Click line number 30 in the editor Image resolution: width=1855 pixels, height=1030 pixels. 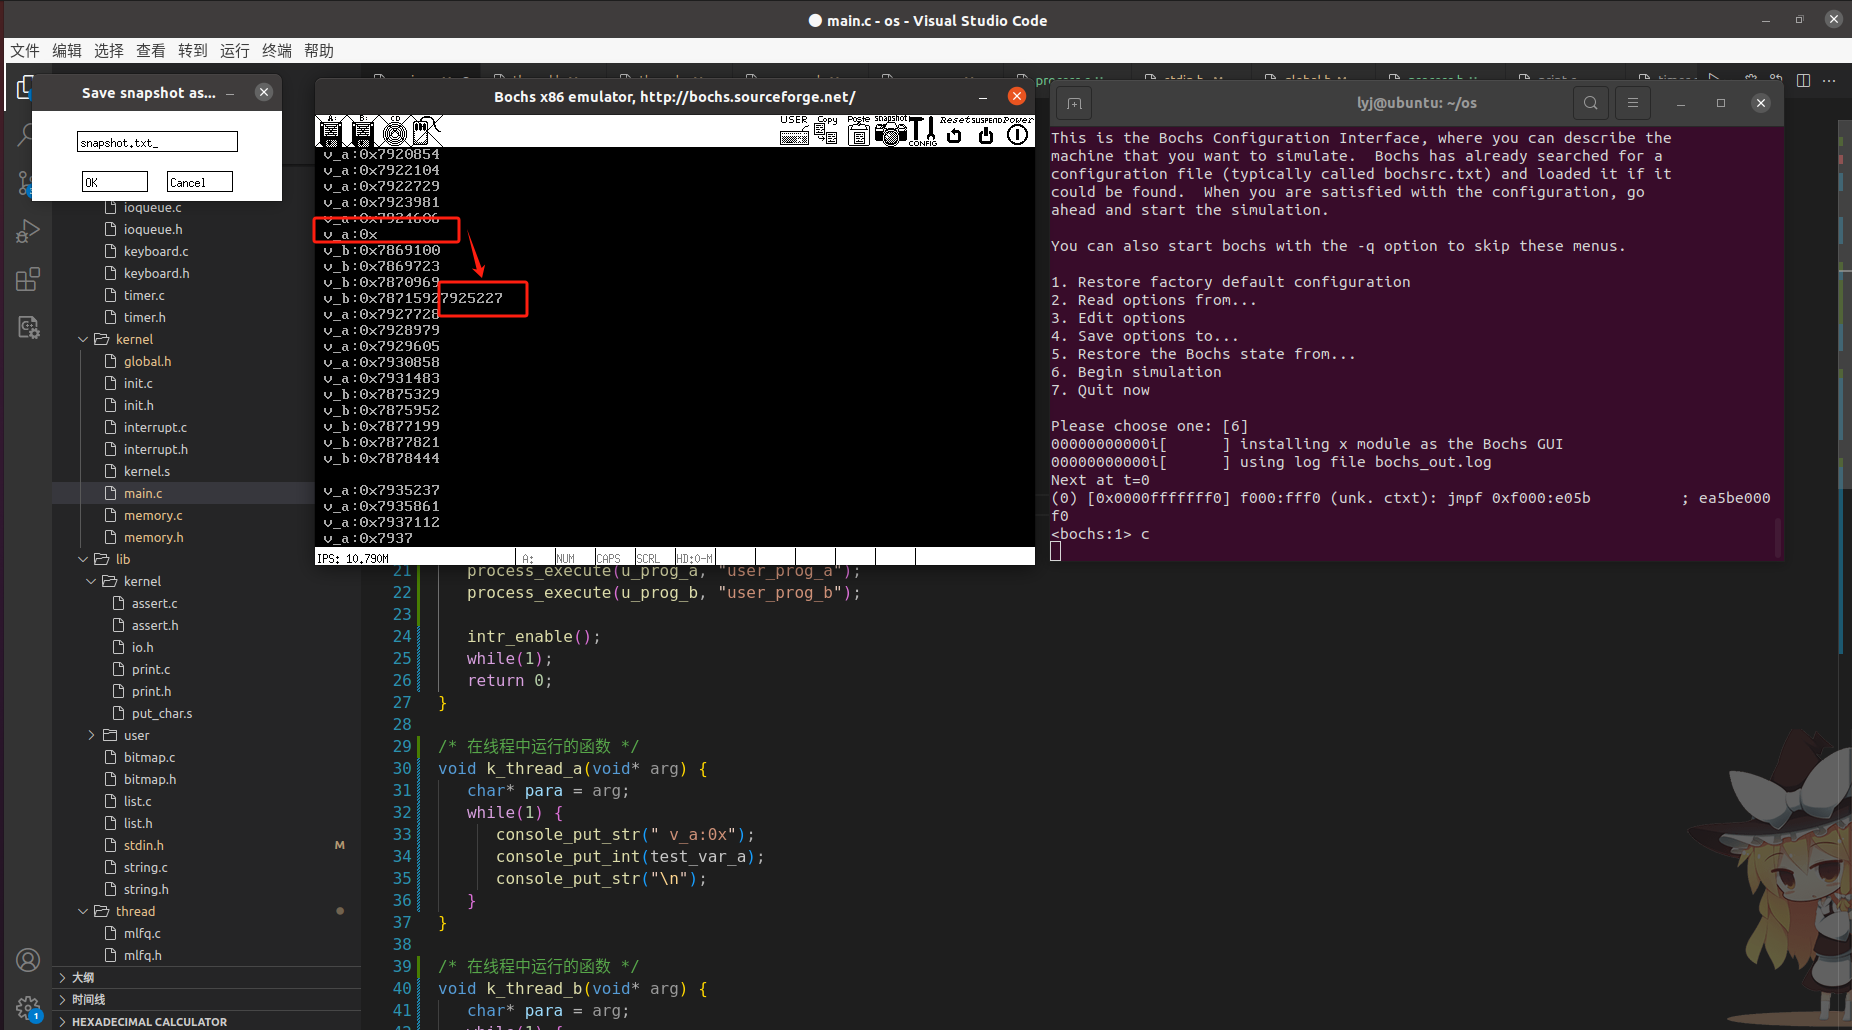point(402,768)
